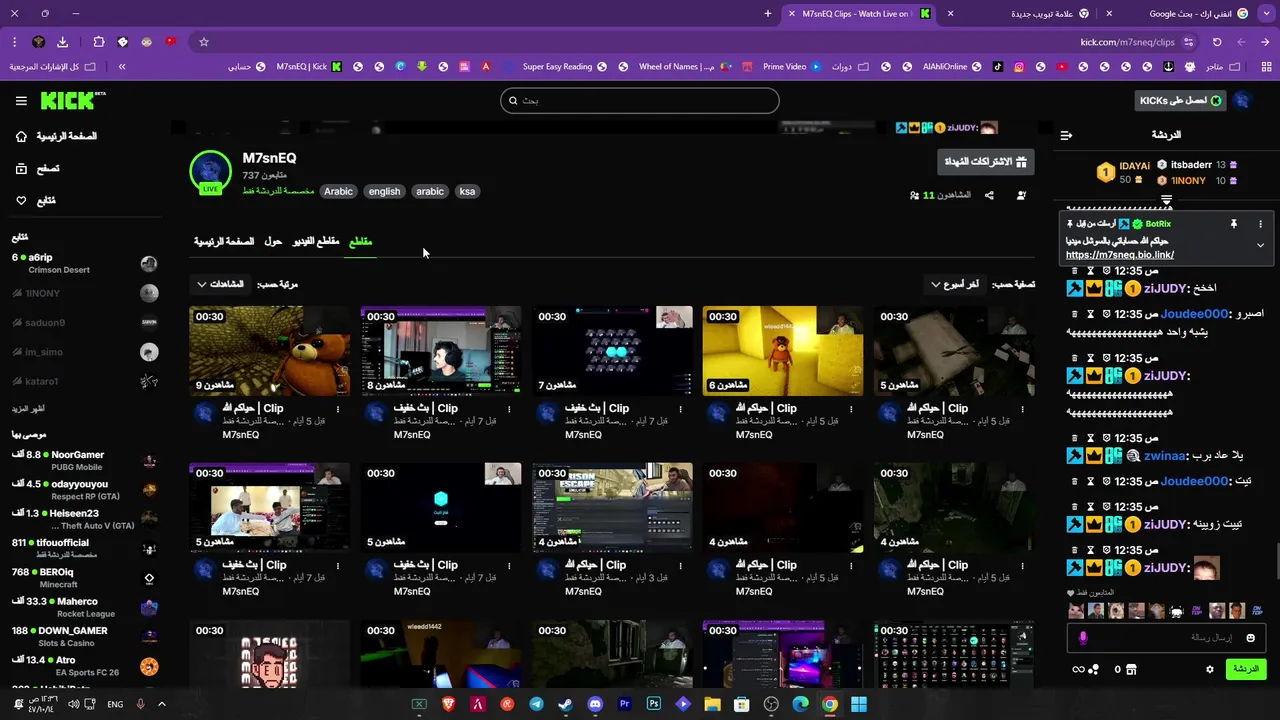Open Windows Start button

click(x=859, y=704)
